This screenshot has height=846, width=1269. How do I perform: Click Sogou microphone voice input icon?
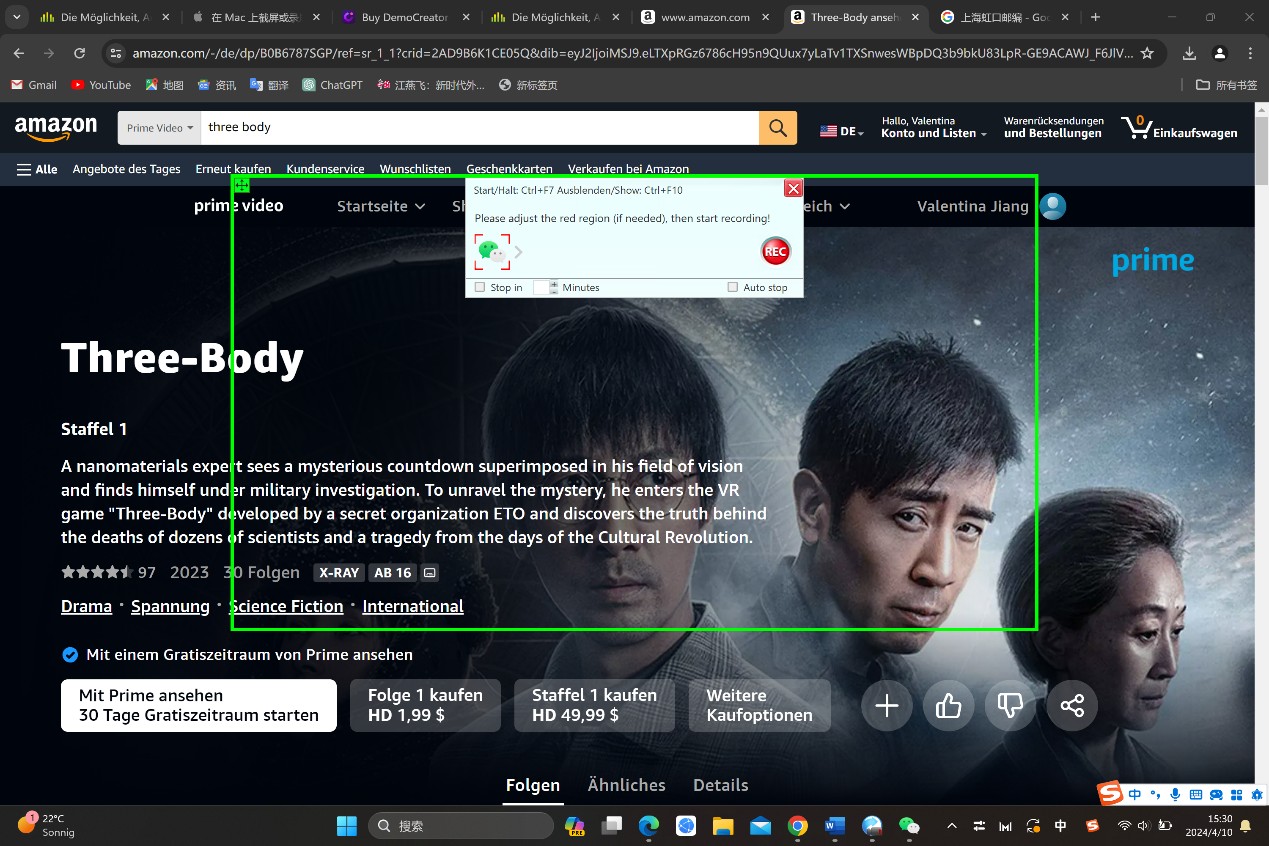pyautogui.click(x=1175, y=795)
